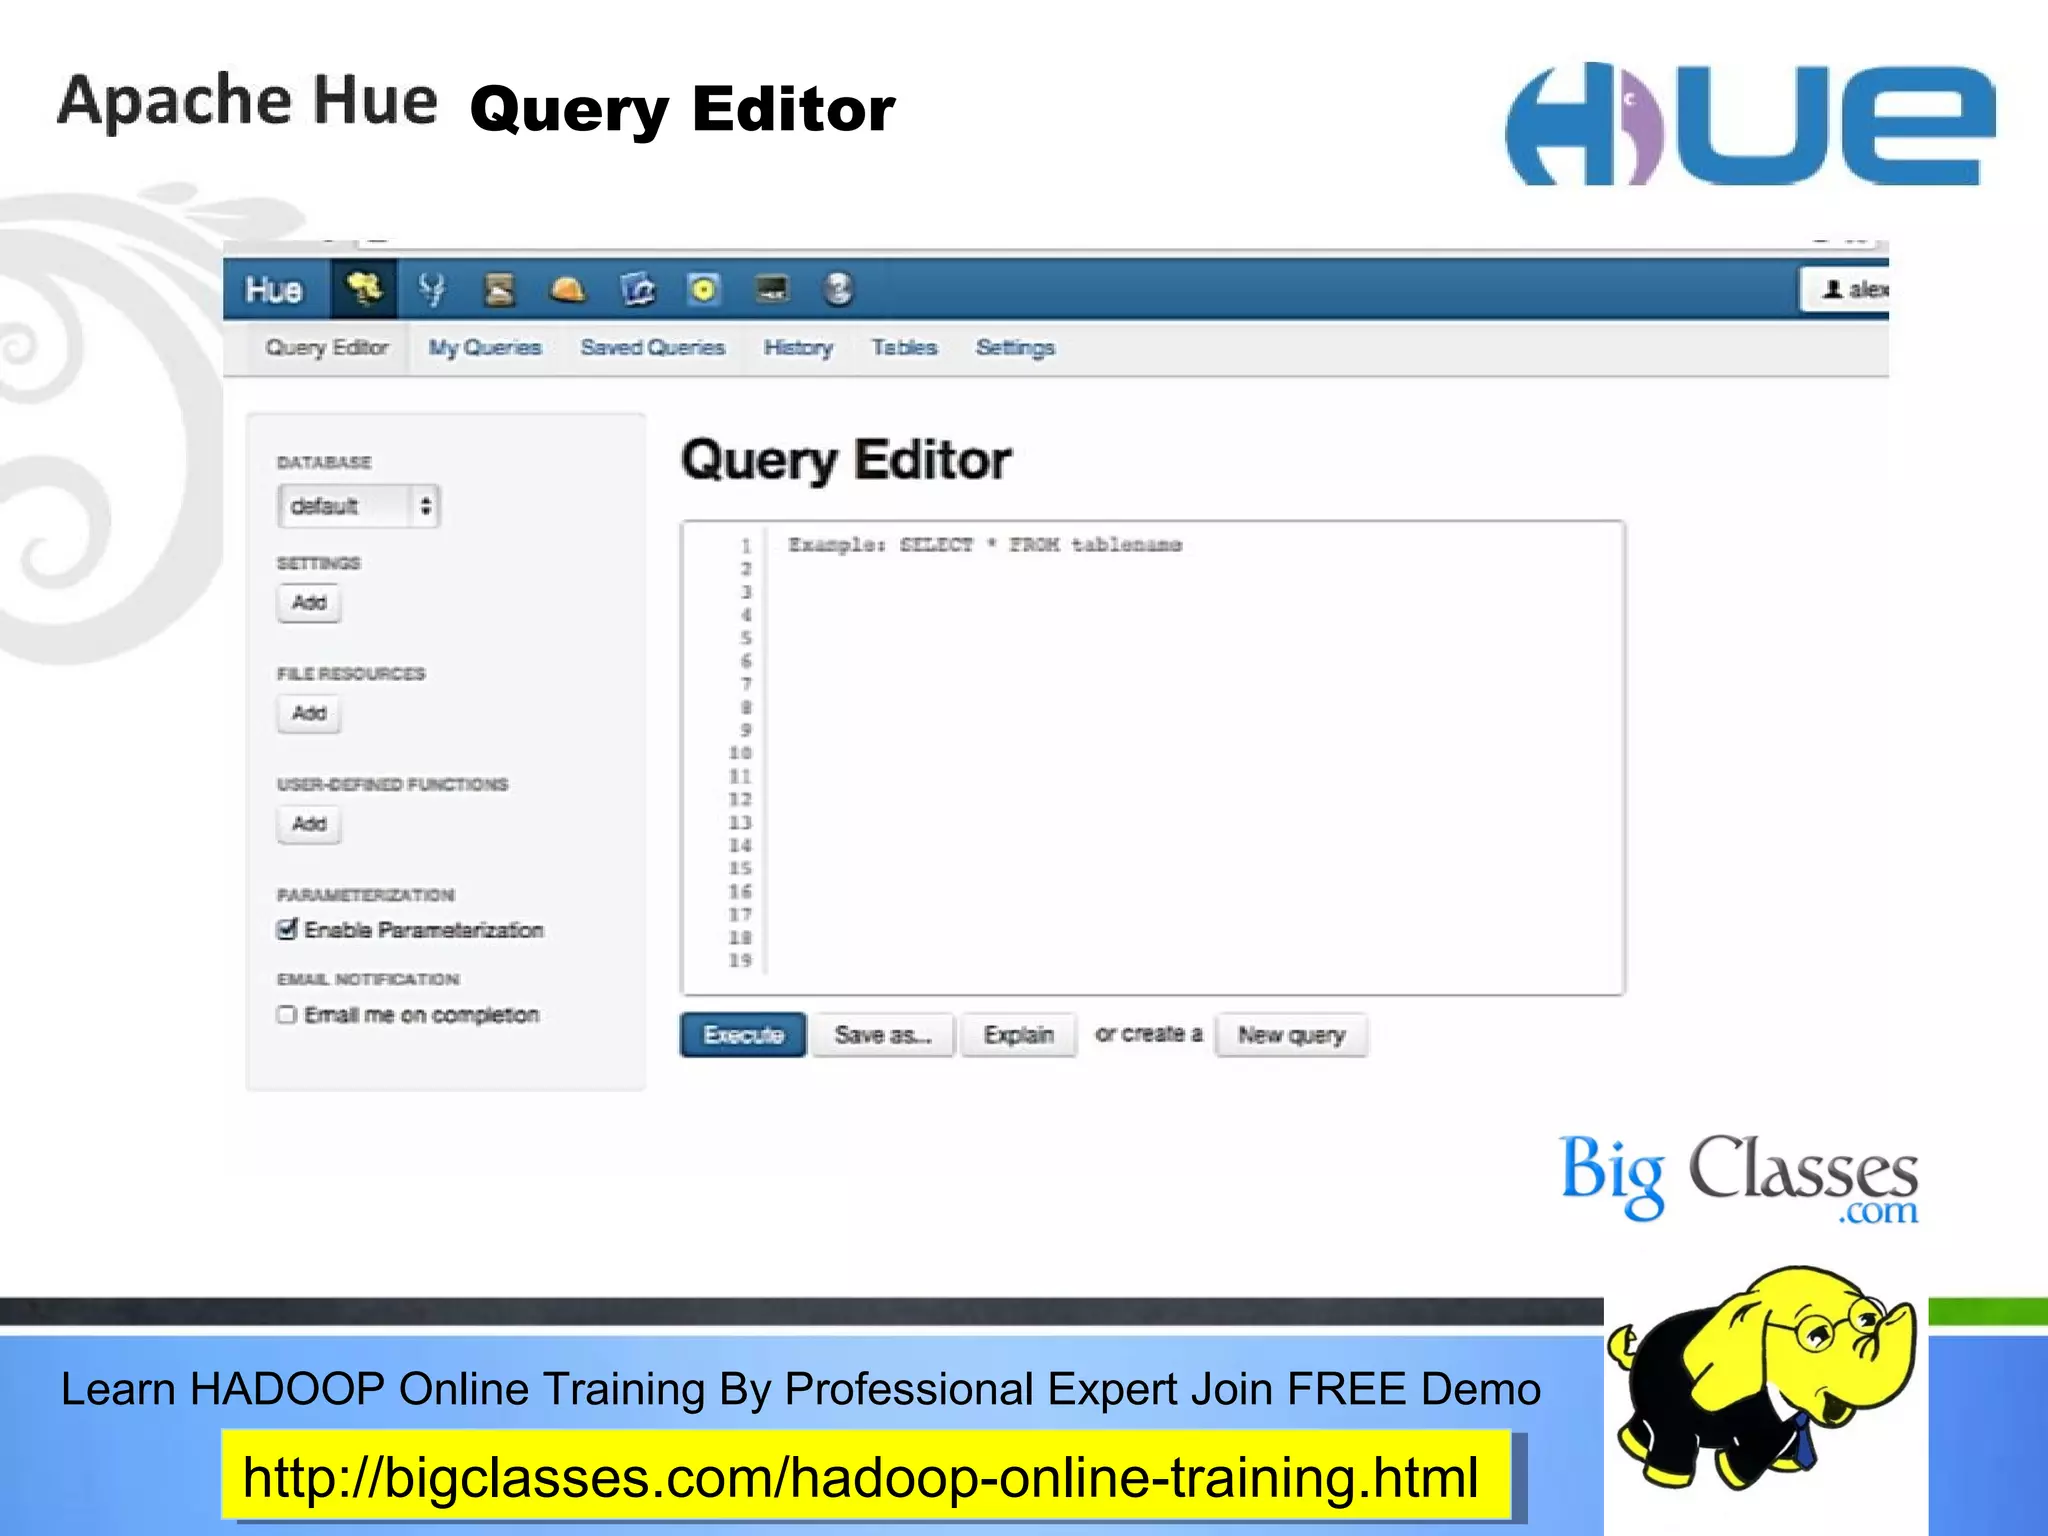Open the Shell terminal icon
This screenshot has height=1536, width=2048.
pos(772,290)
